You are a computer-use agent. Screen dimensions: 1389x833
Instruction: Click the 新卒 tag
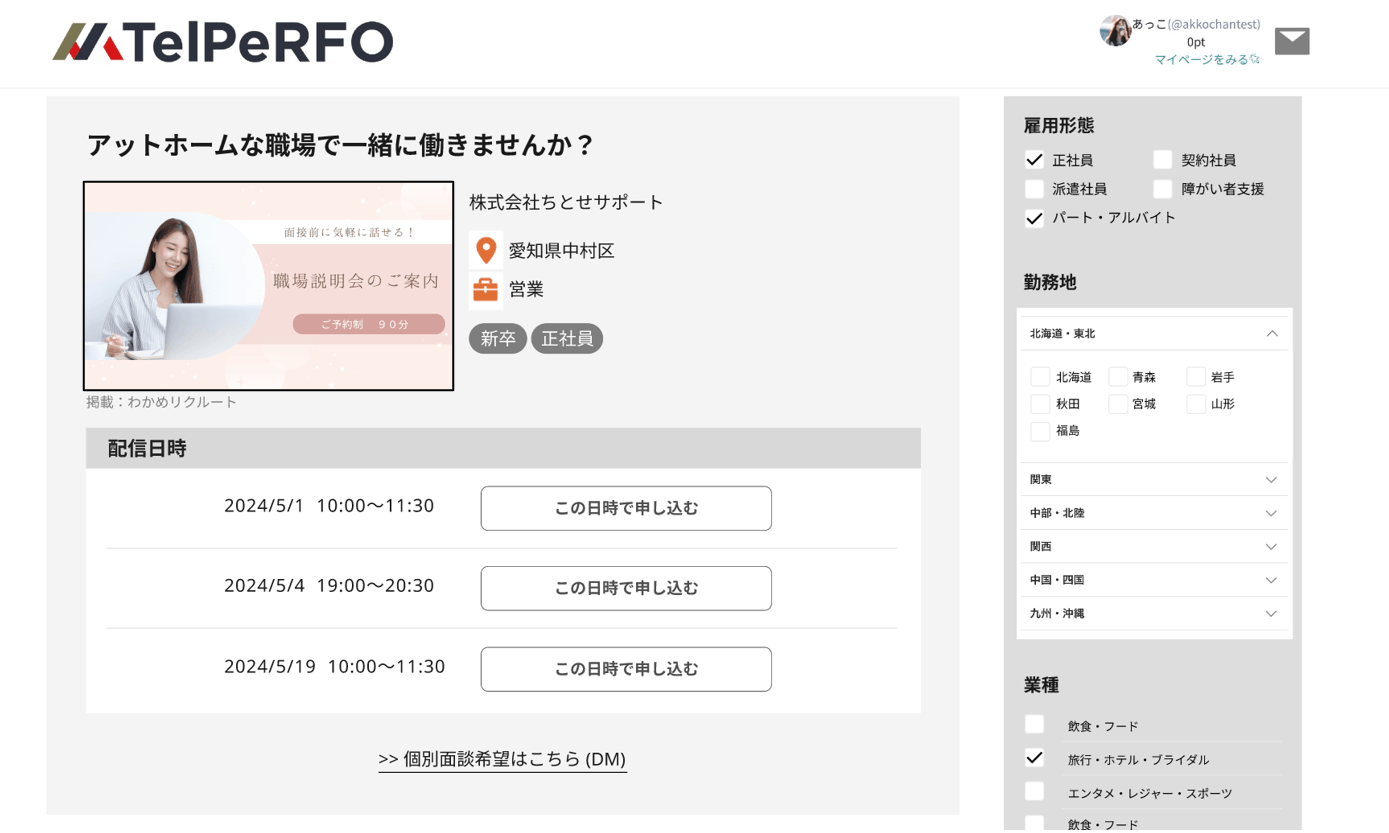[x=497, y=338]
